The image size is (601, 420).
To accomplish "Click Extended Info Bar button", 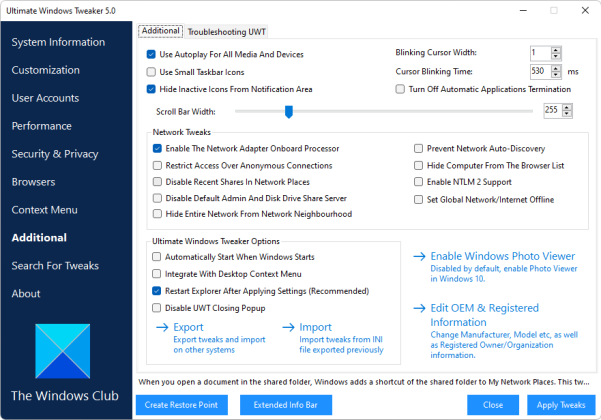I will tap(286, 405).
